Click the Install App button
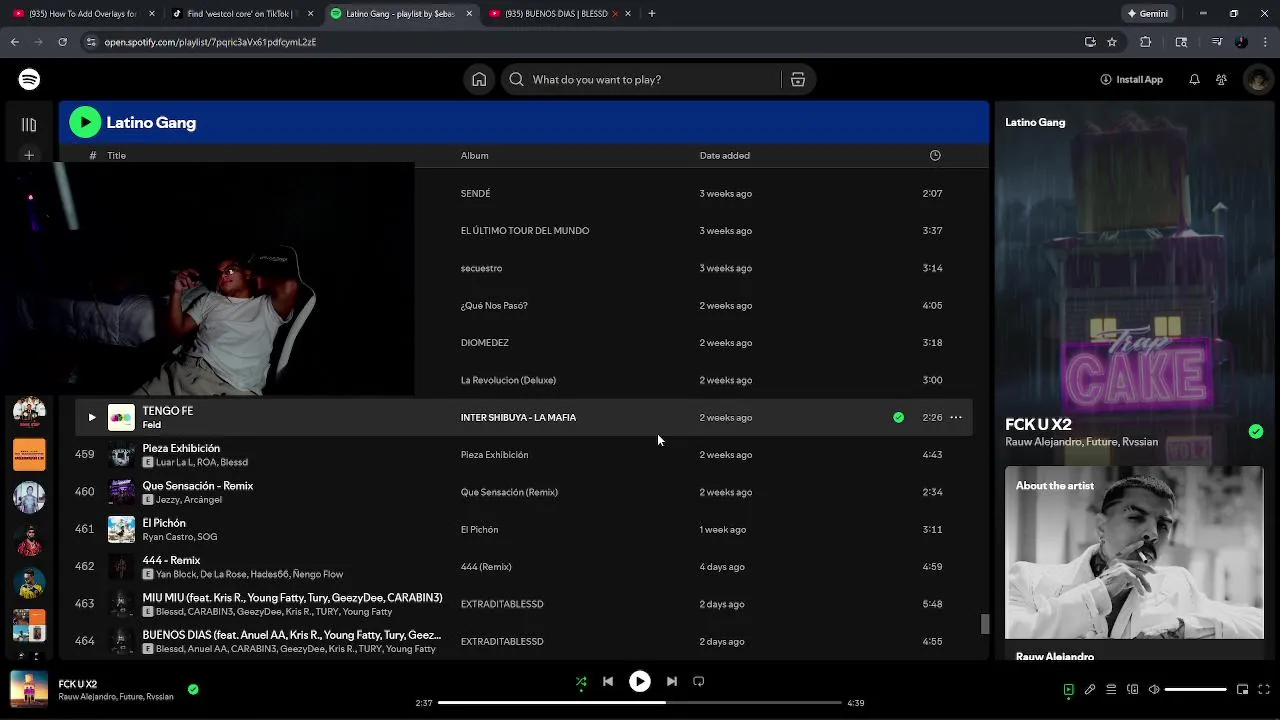The image size is (1280, 720). click(x=1131, y=79)
